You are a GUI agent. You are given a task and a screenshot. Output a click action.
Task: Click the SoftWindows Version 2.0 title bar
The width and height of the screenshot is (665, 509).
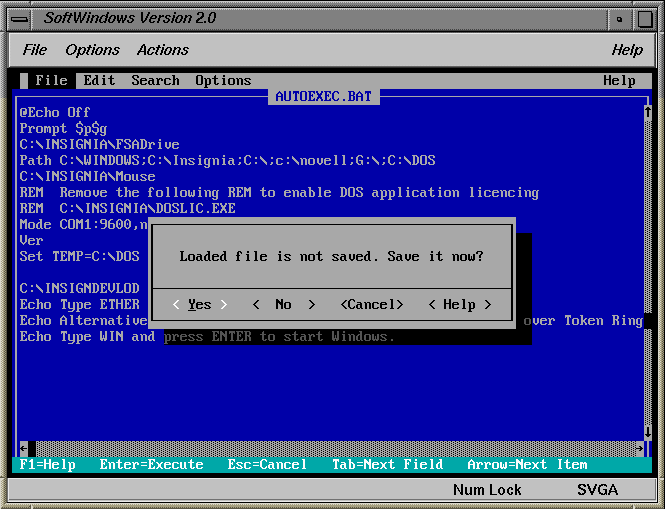319,19
